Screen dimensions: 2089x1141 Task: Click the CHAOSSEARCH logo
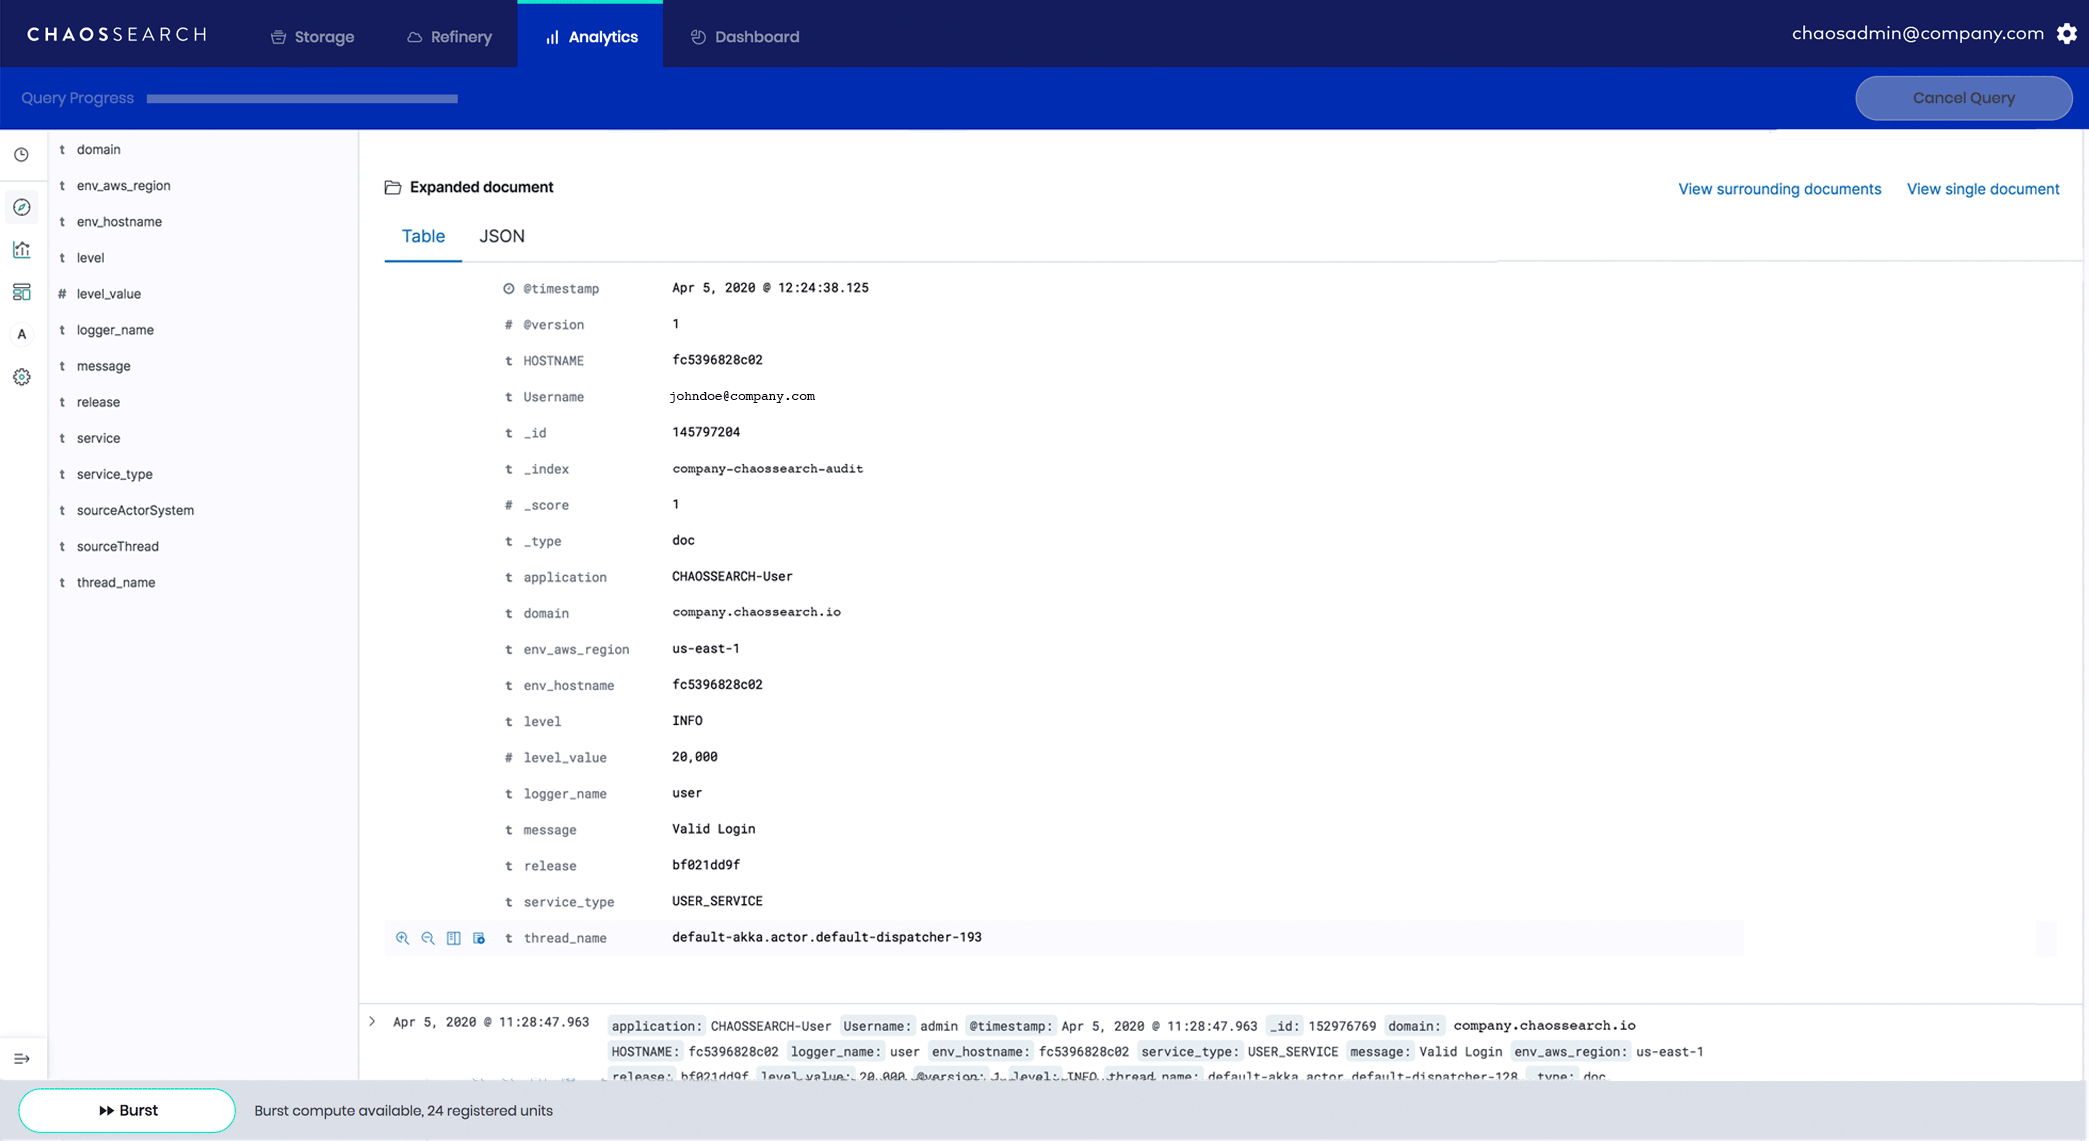click(x=117, y=34)
